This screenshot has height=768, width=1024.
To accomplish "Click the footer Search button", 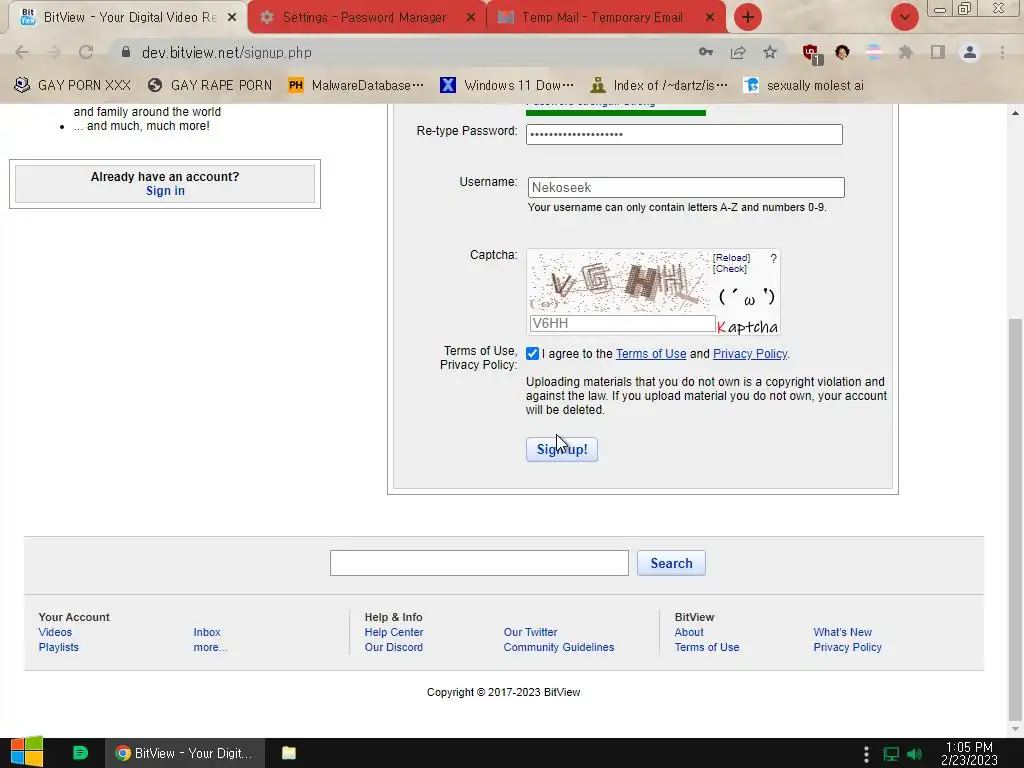I will click(671, 563).
